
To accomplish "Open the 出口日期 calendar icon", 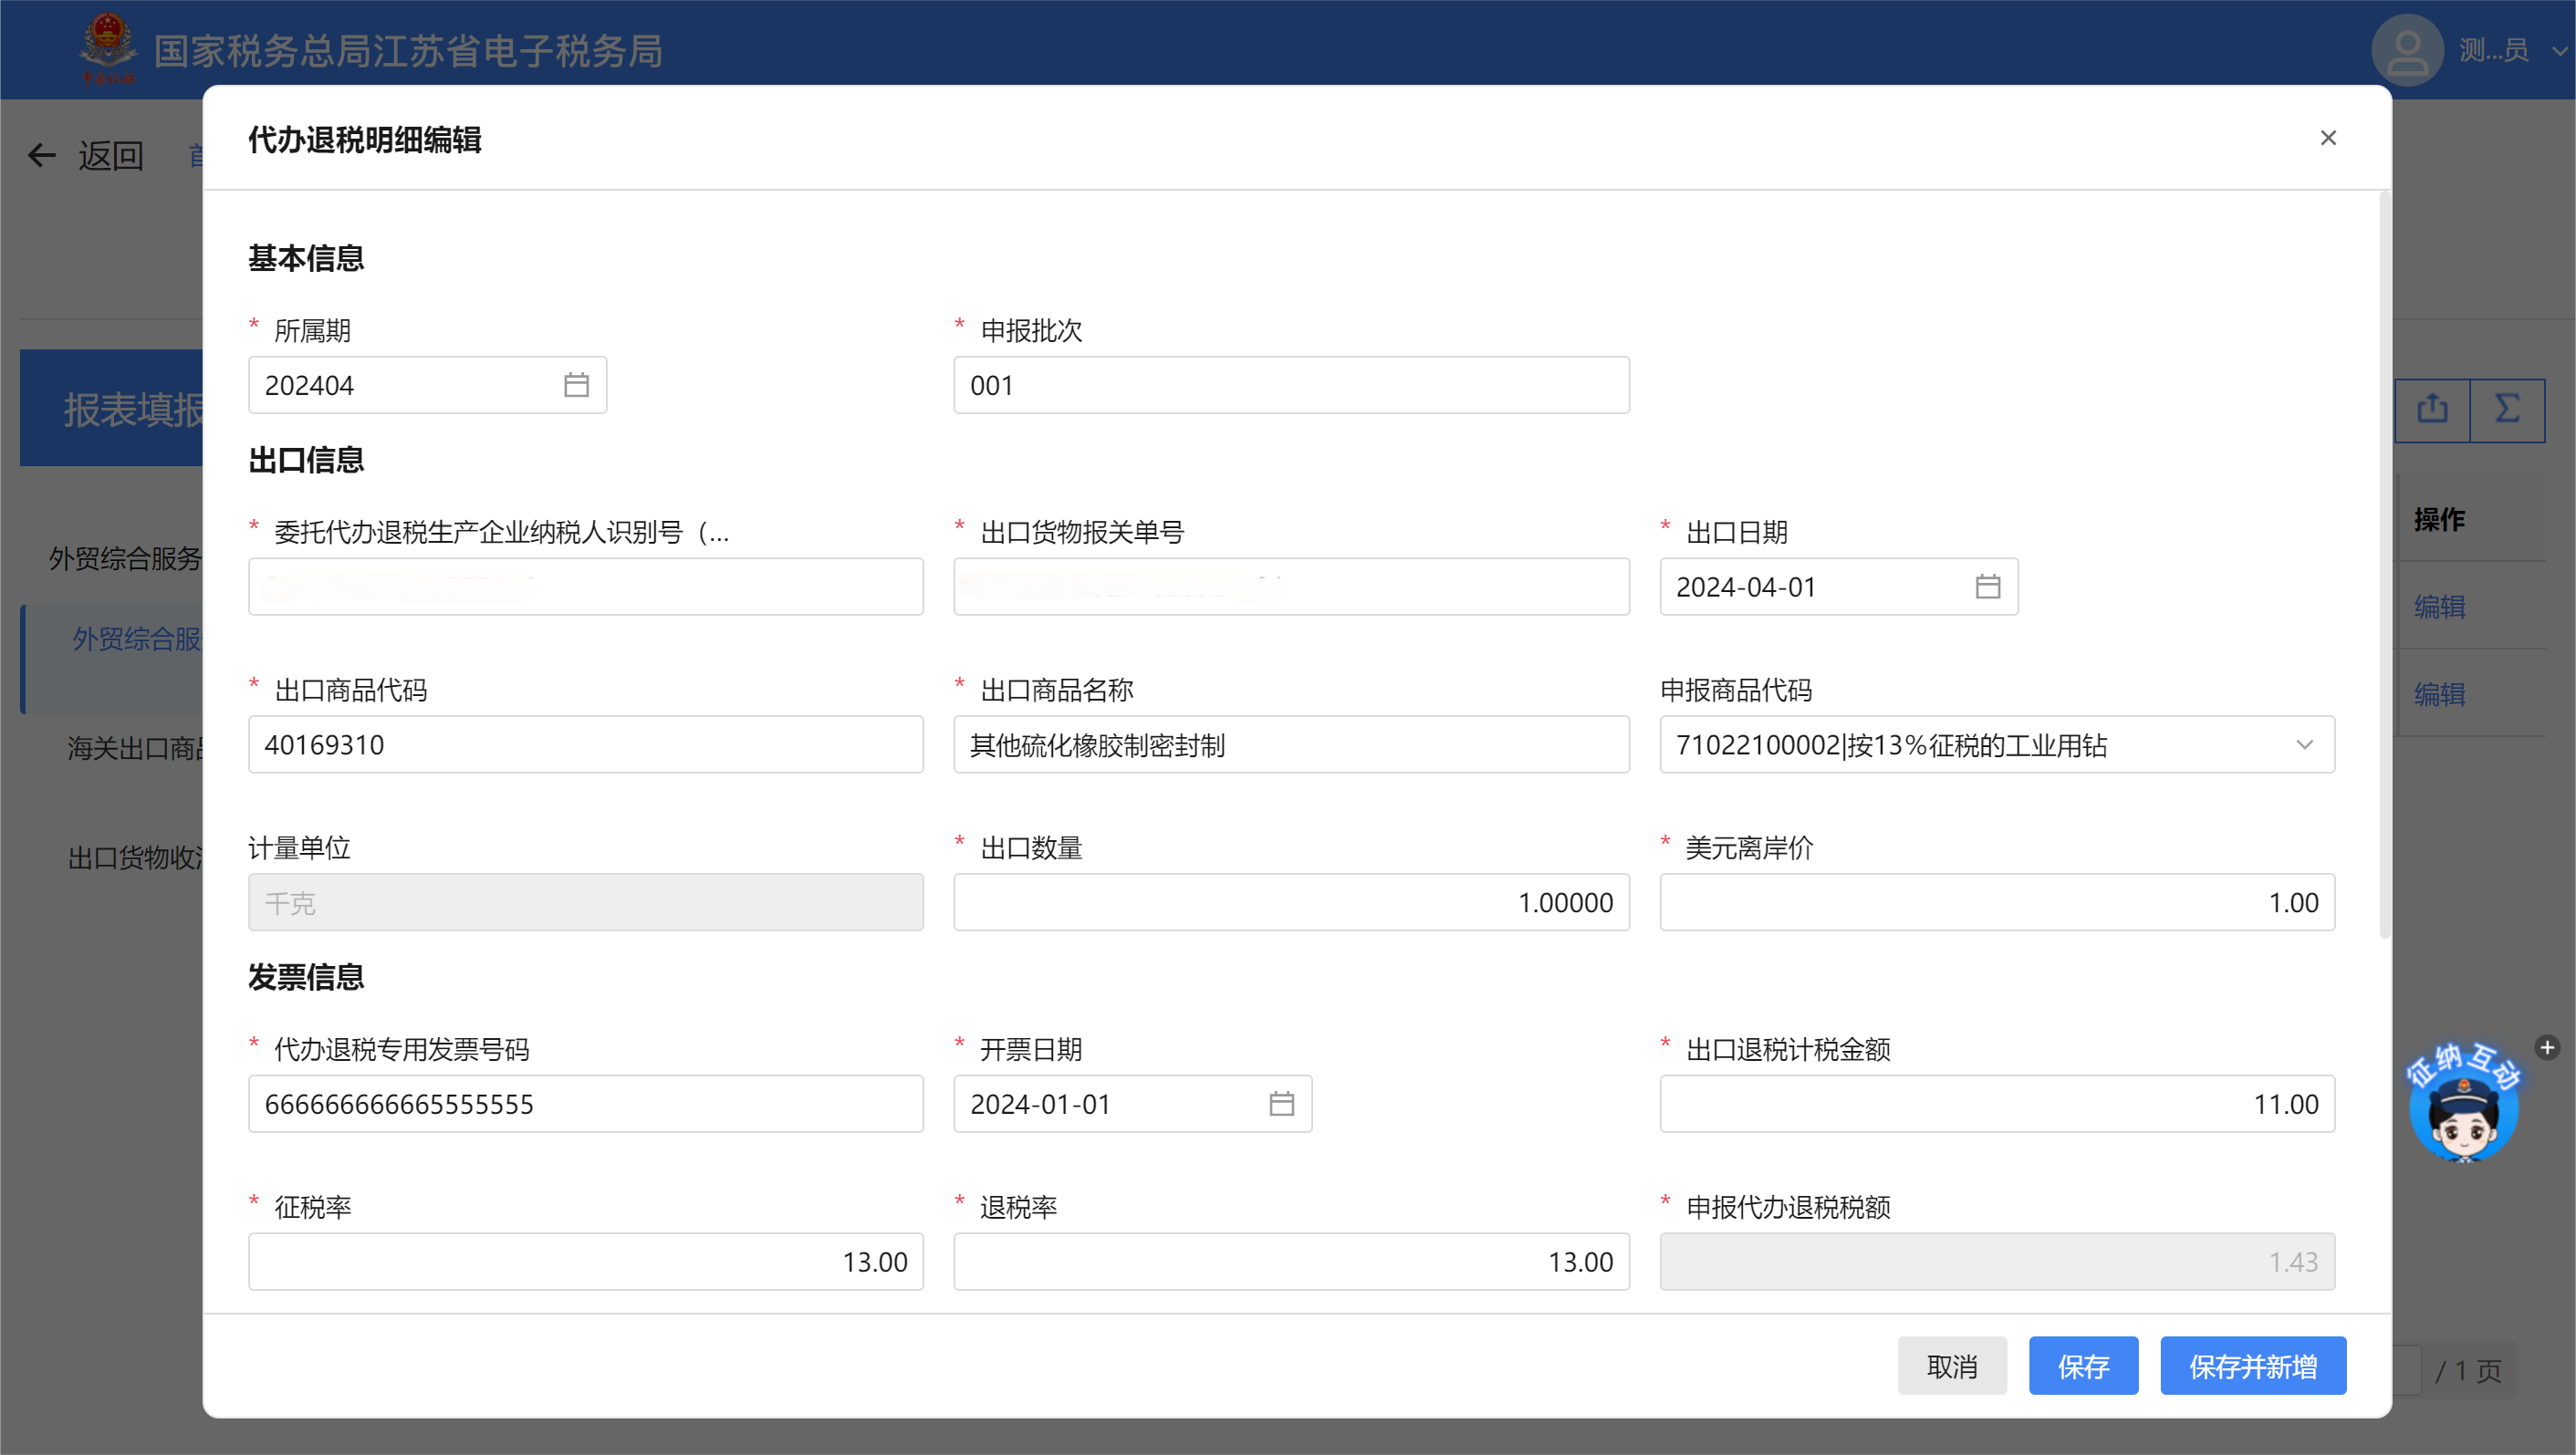I will click(x=1987, y=587).
